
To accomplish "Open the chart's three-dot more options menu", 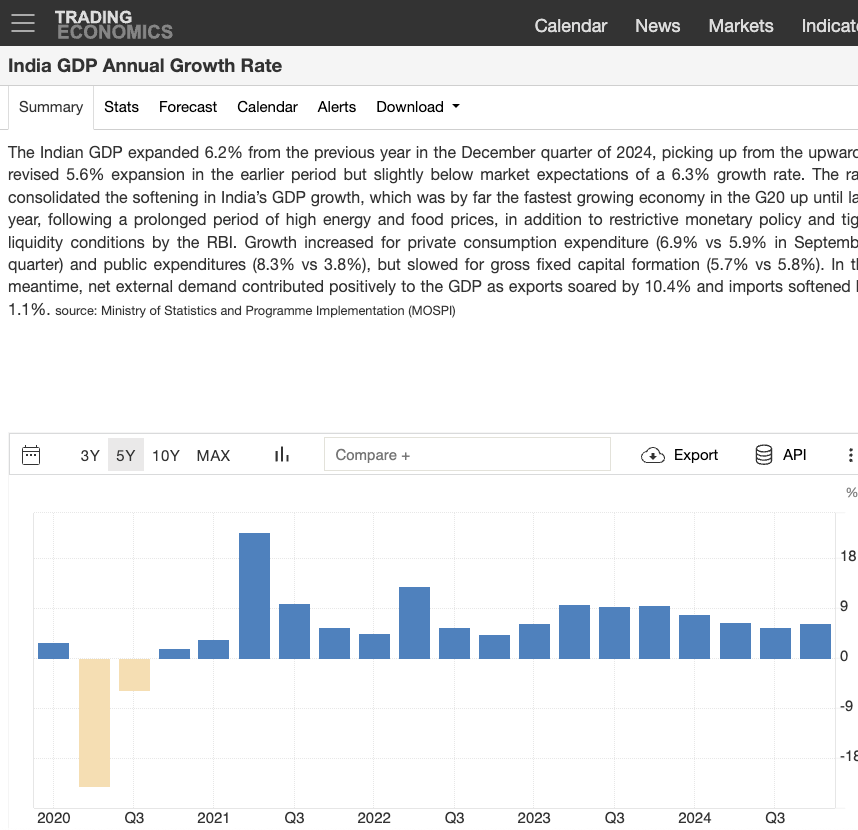I will click(850, 455).
